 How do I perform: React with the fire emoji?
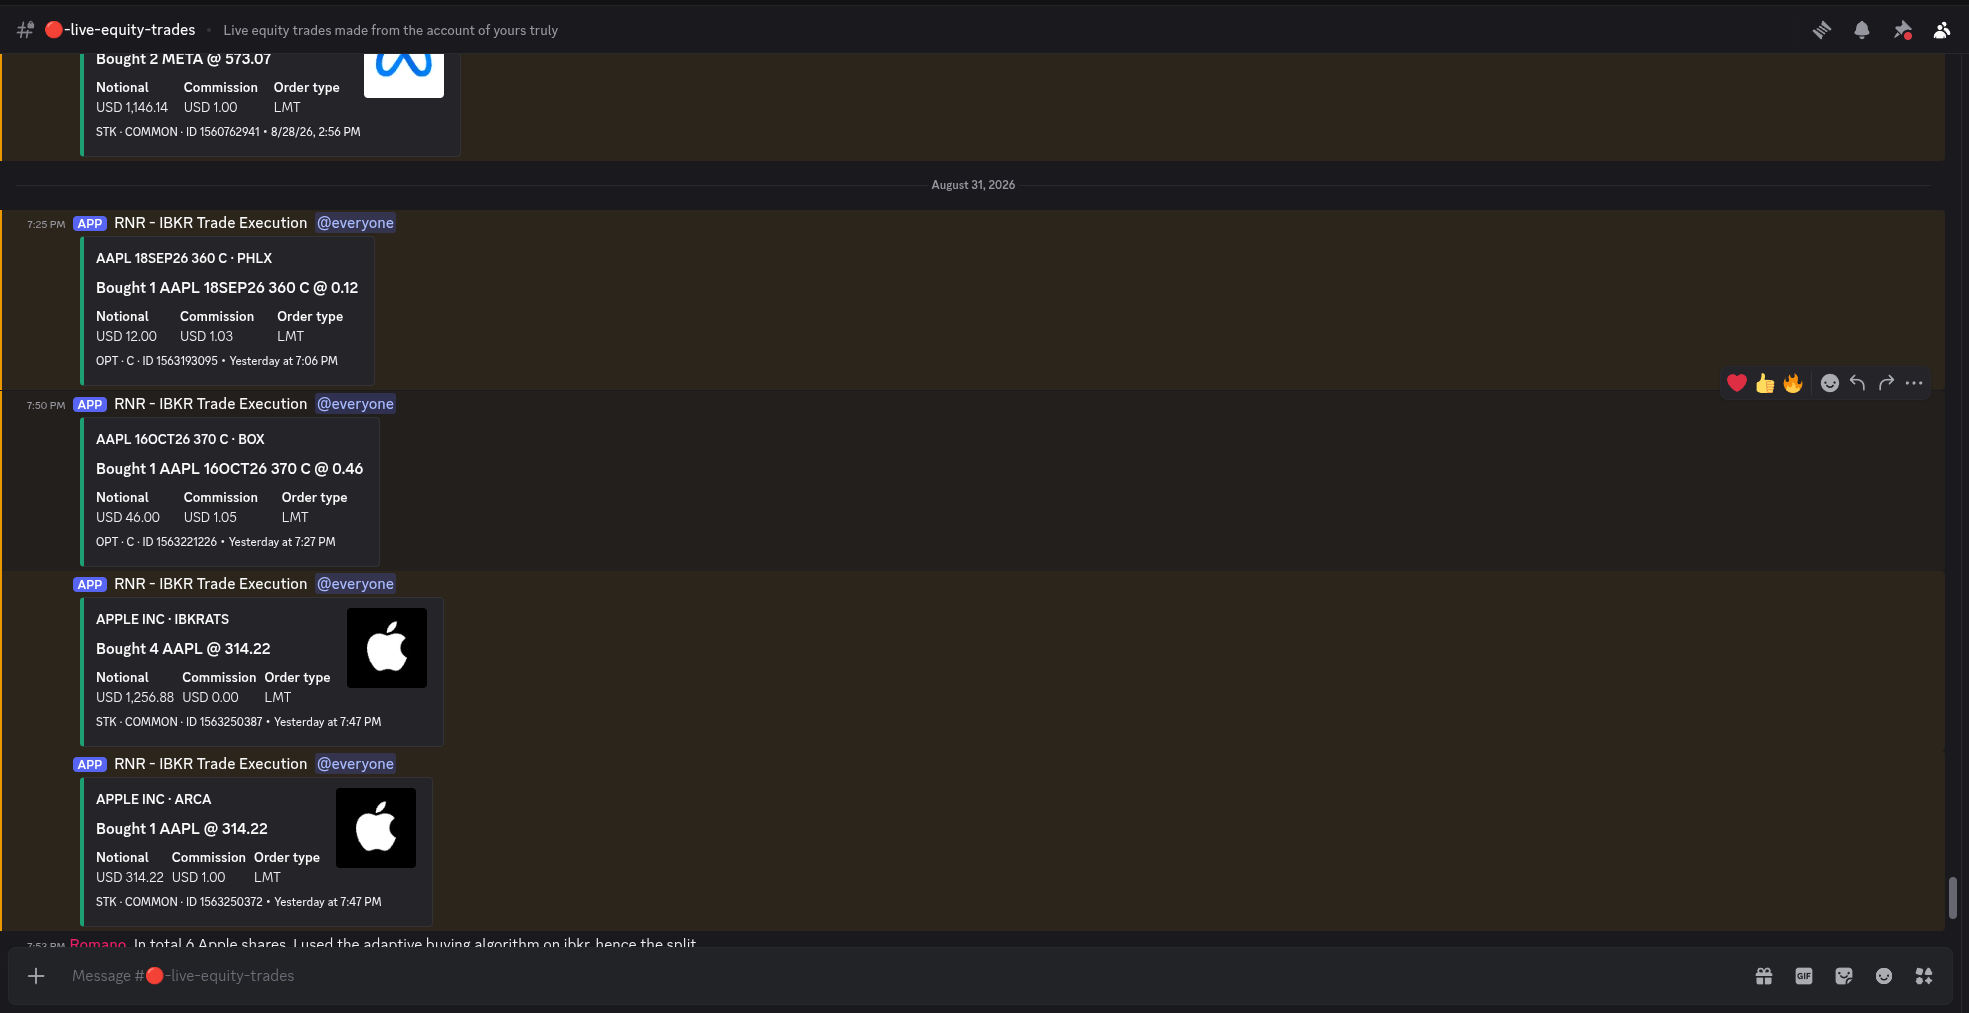(1793, 383)
